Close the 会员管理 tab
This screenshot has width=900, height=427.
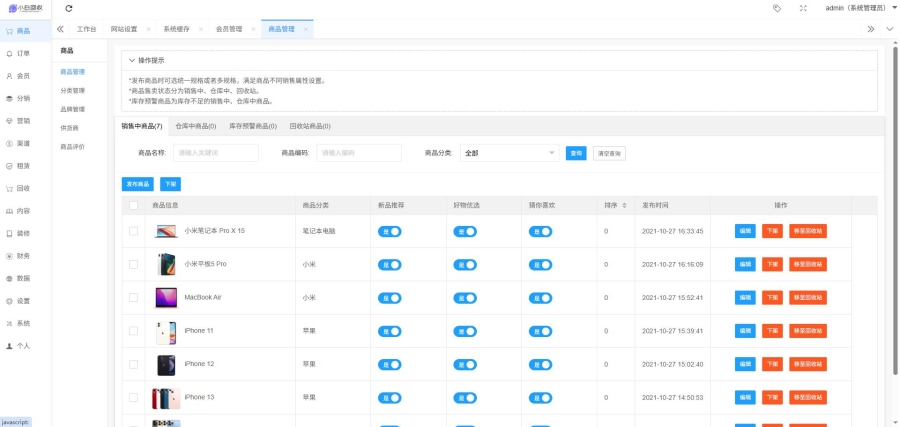(253, 29)
